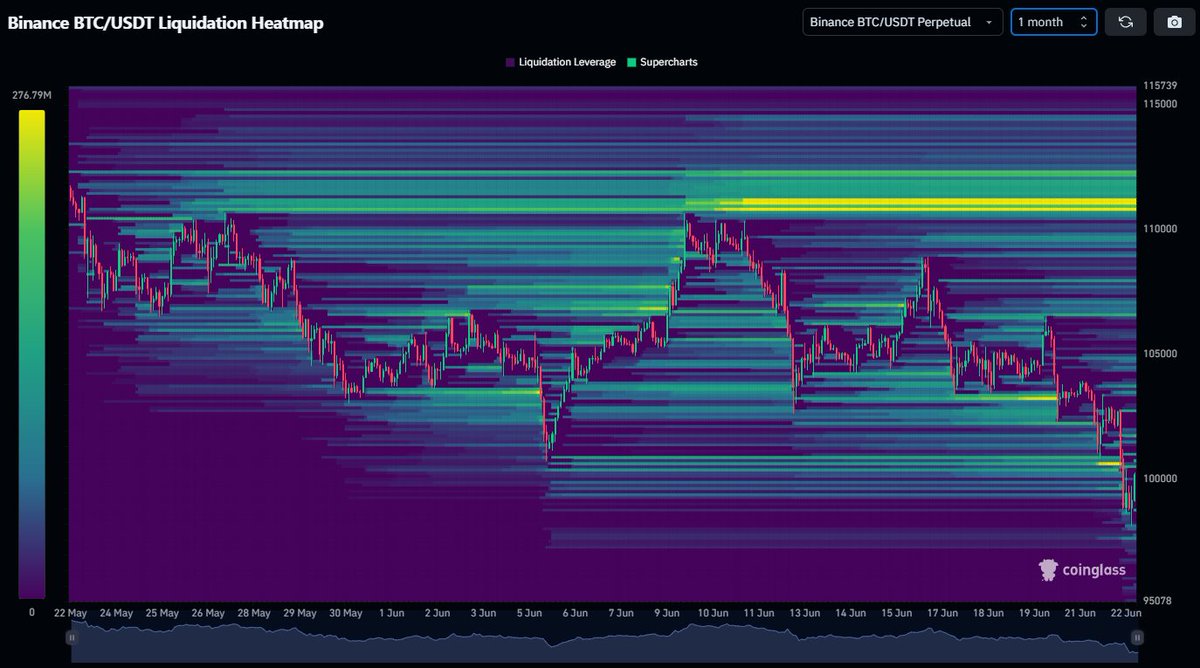Click the 7 Jun date label
The width and height of the screenshot is (1200, 668).
click(x=622, y=613)
